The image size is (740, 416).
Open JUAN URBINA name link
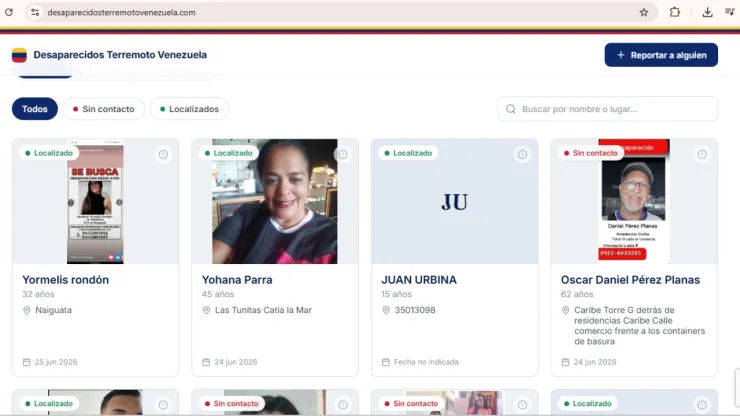pos(419,280)
